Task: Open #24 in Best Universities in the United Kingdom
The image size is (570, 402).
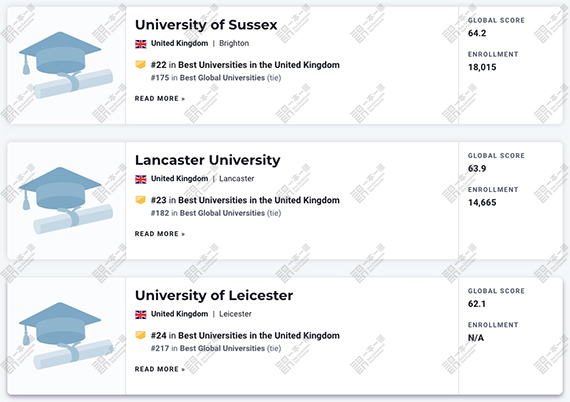Action: (245, 335)
